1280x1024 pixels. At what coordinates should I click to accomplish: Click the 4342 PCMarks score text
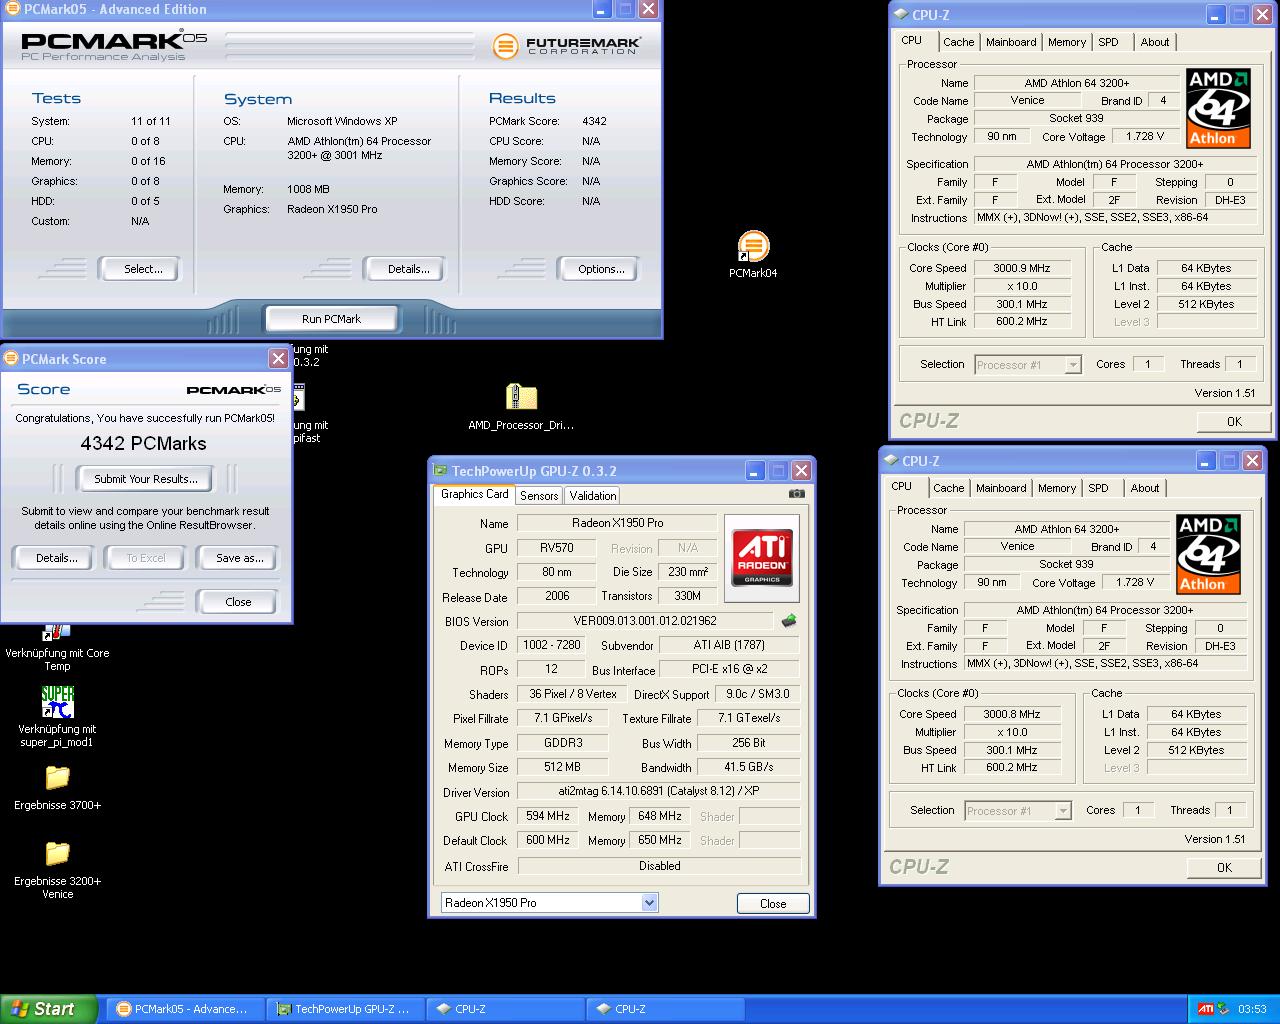[144, 443]
